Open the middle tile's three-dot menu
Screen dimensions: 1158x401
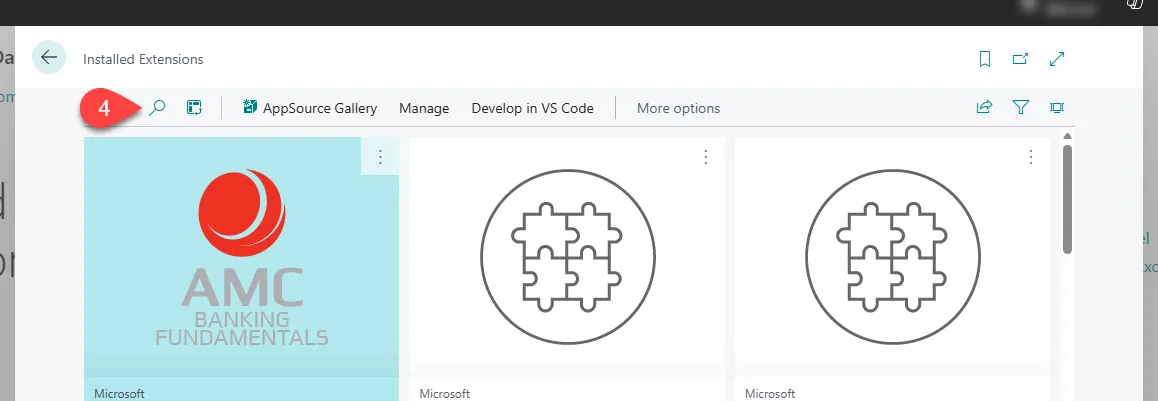[705, 157]
